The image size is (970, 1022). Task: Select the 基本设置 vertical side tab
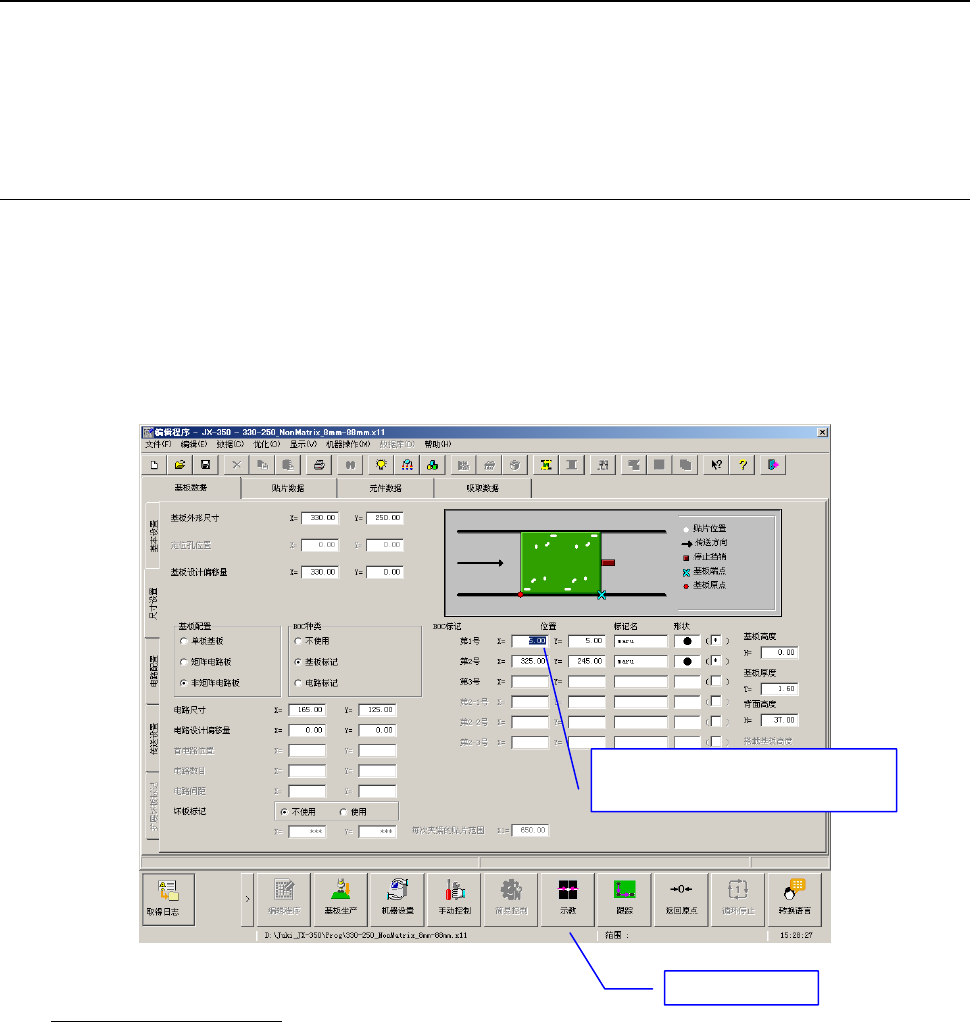click(153, 536)
